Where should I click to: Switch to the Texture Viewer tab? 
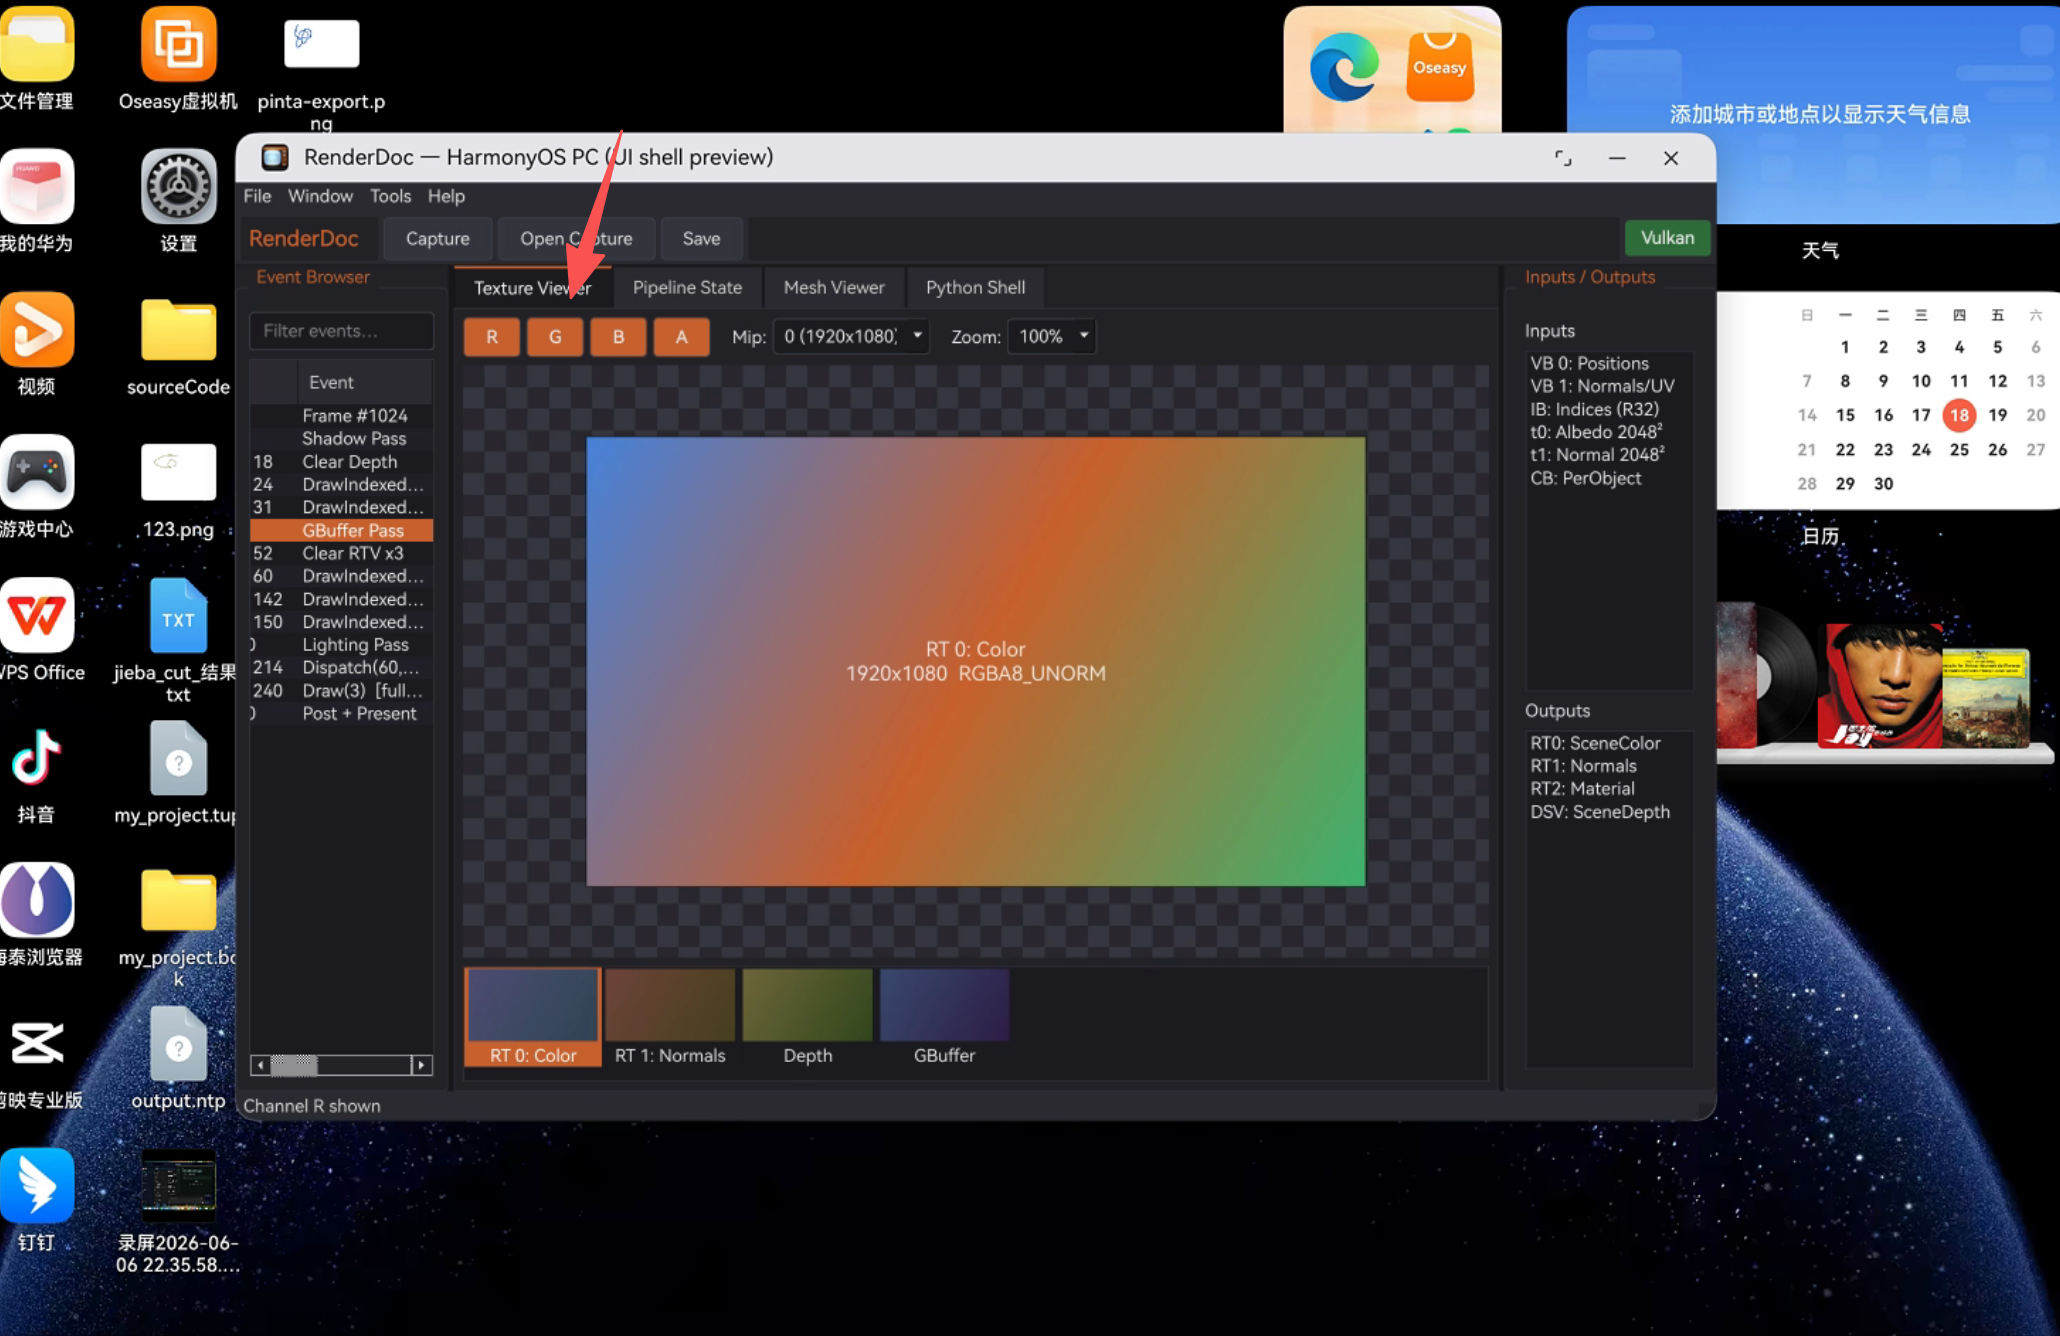coord(532,288)
